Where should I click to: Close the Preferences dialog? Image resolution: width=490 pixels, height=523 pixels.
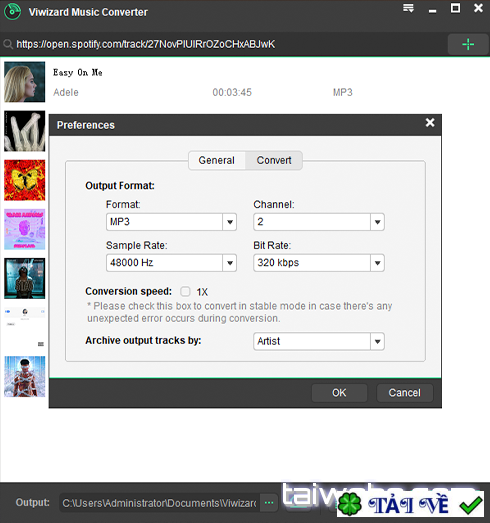430,123
